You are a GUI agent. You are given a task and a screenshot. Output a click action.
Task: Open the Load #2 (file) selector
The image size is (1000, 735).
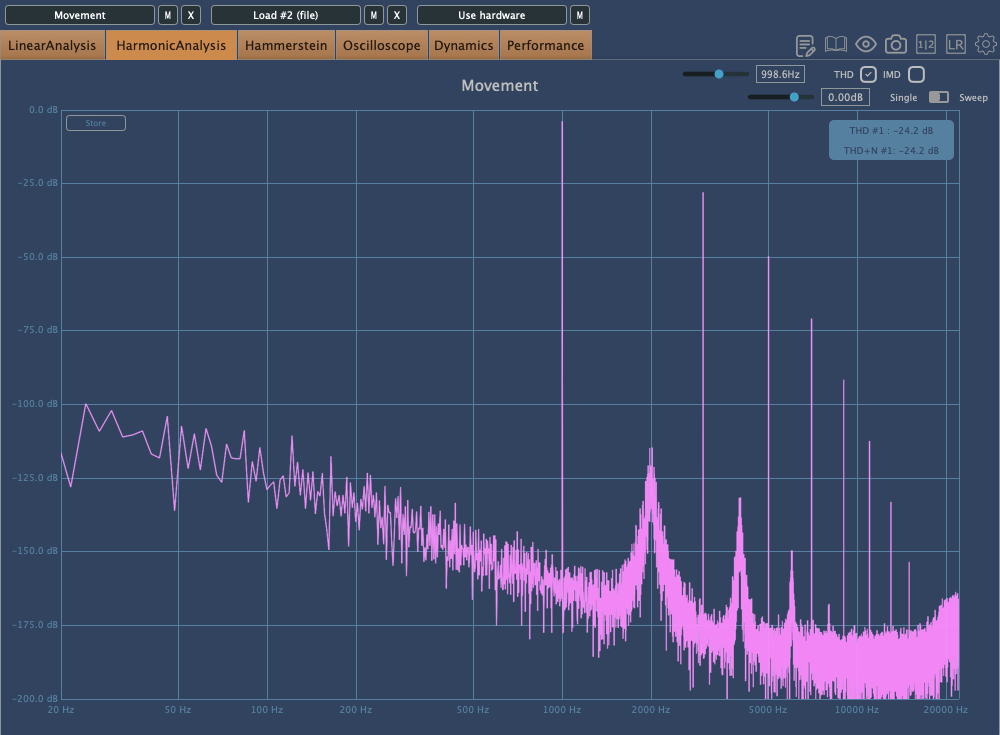coord(285,15)
